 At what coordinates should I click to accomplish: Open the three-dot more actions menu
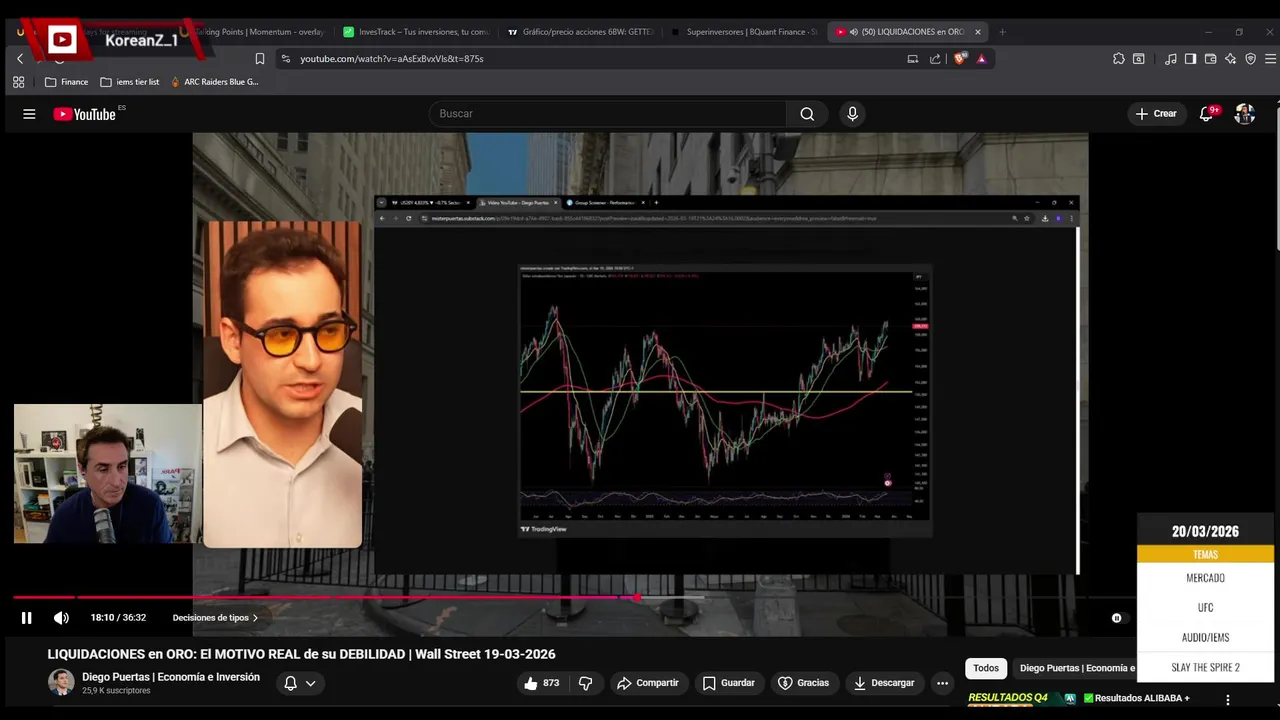tap(942, 683)
